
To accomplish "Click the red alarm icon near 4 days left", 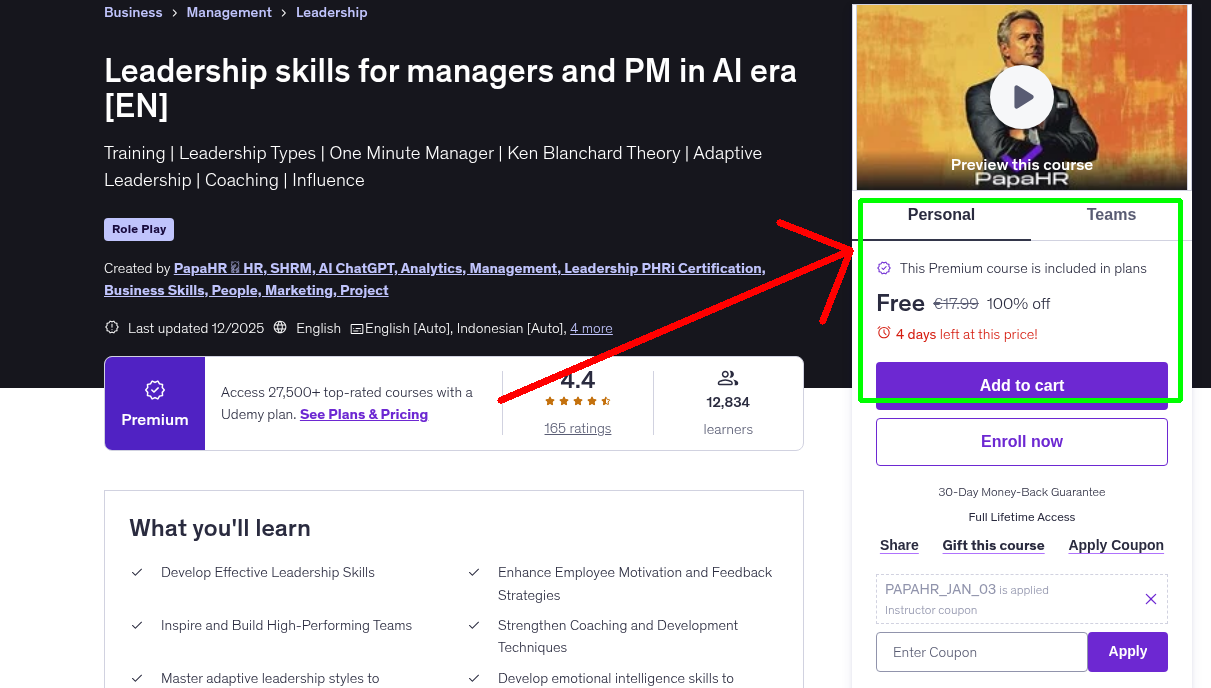I will pos(884,334).
